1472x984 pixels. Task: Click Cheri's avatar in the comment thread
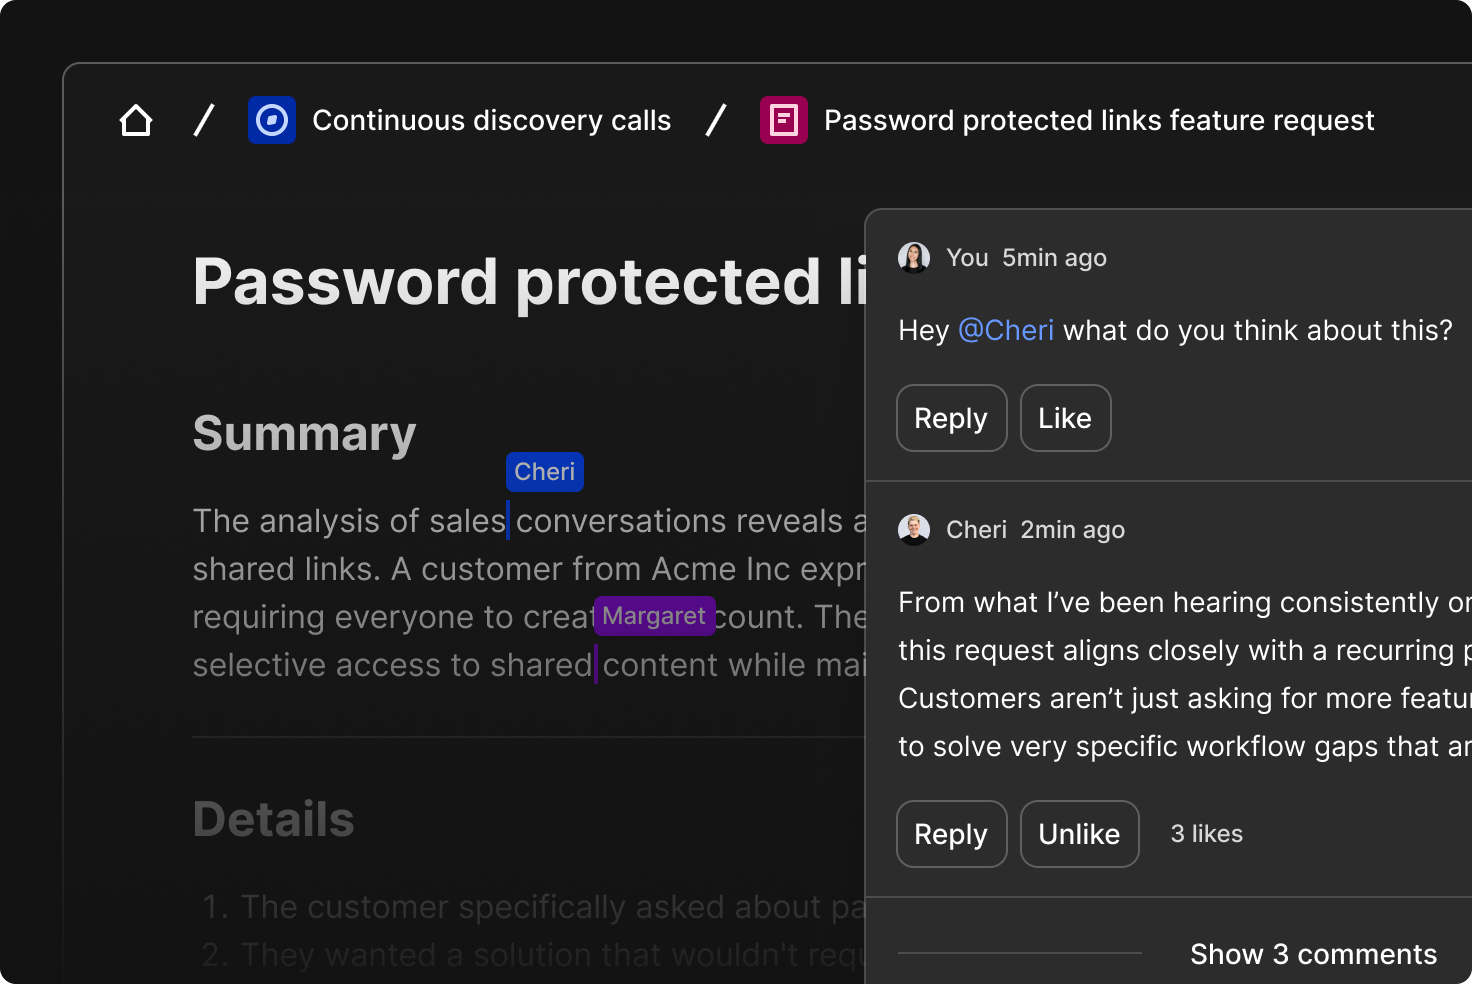(x=914, y=530)
